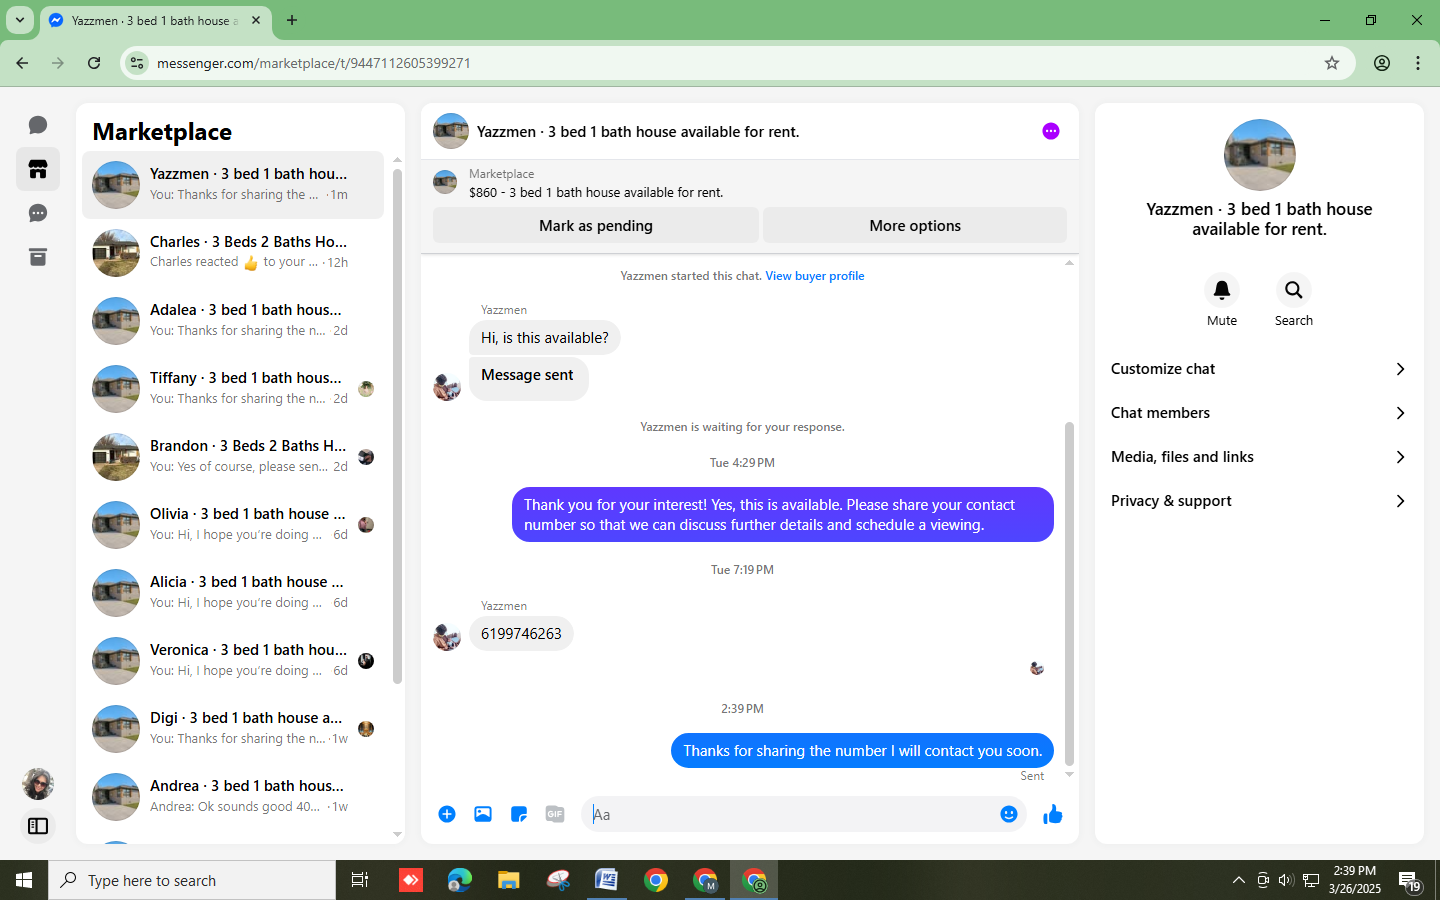Click the 'Message sent' bubble
This screenshot has height=900, width=1440.
528,378
